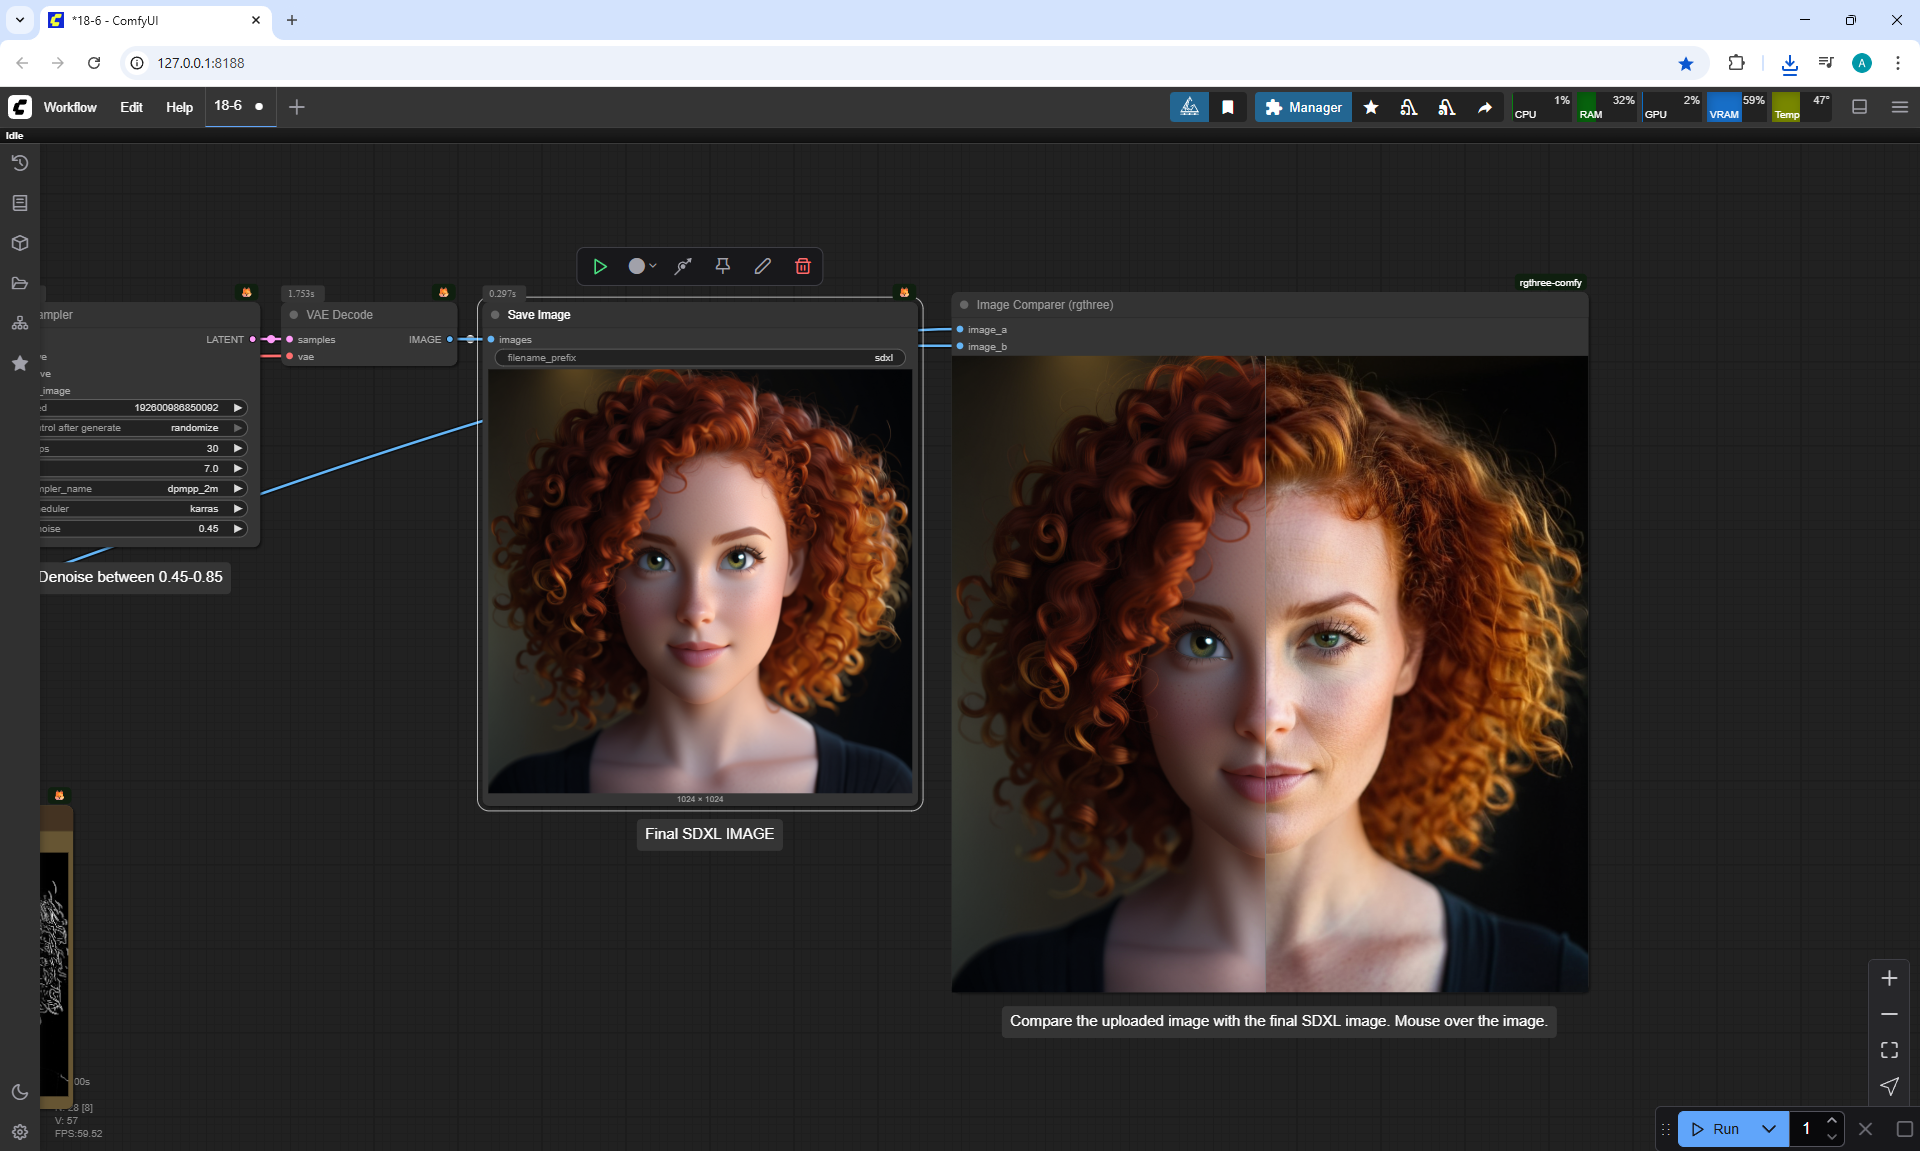Open the Edit menu
Screen dimensions: 1920x1151
click(131, 107)
